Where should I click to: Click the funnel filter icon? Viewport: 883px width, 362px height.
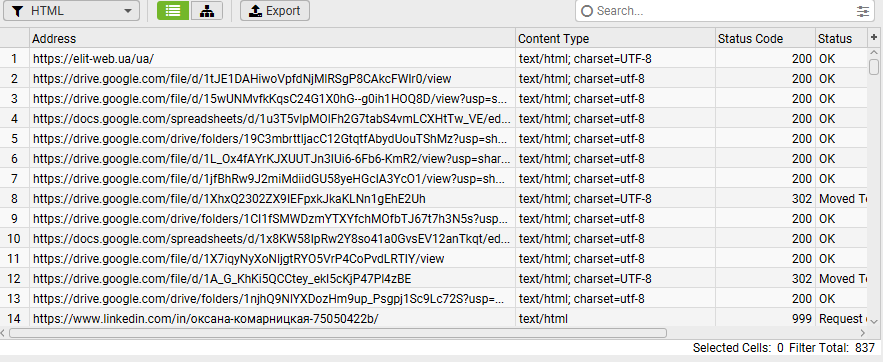(18, 11)
